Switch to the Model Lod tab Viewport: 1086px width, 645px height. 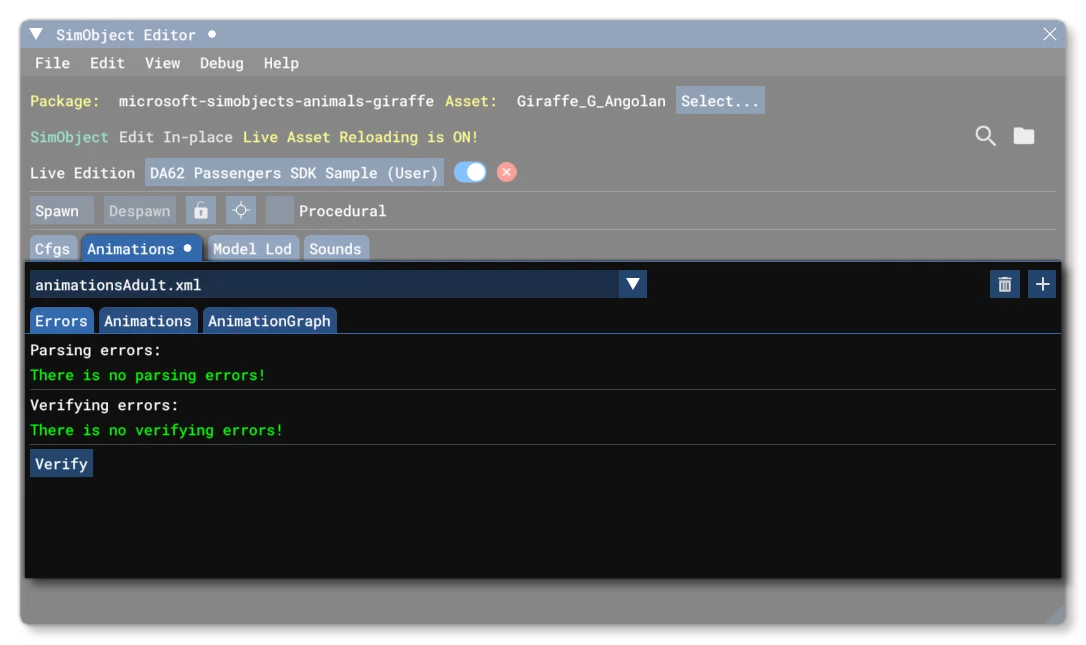253,249
